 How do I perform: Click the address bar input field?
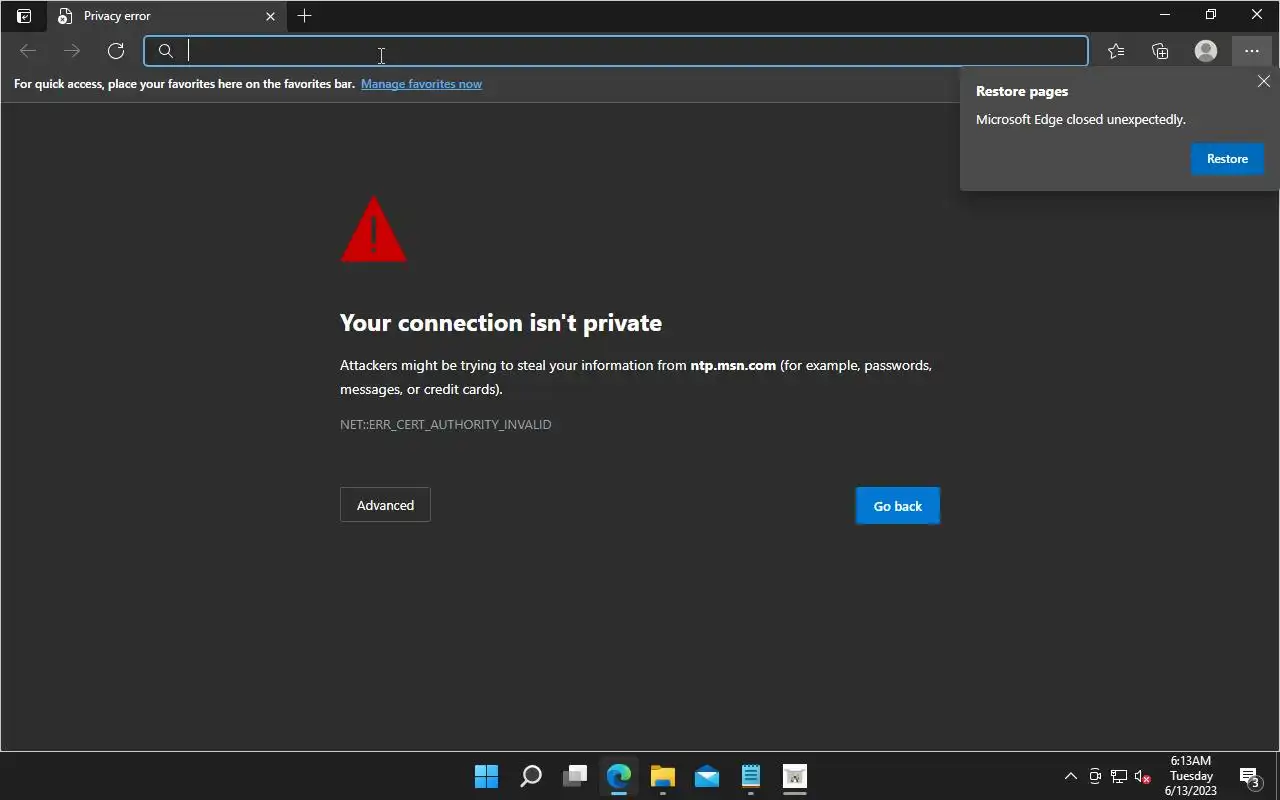pos(616,51)
